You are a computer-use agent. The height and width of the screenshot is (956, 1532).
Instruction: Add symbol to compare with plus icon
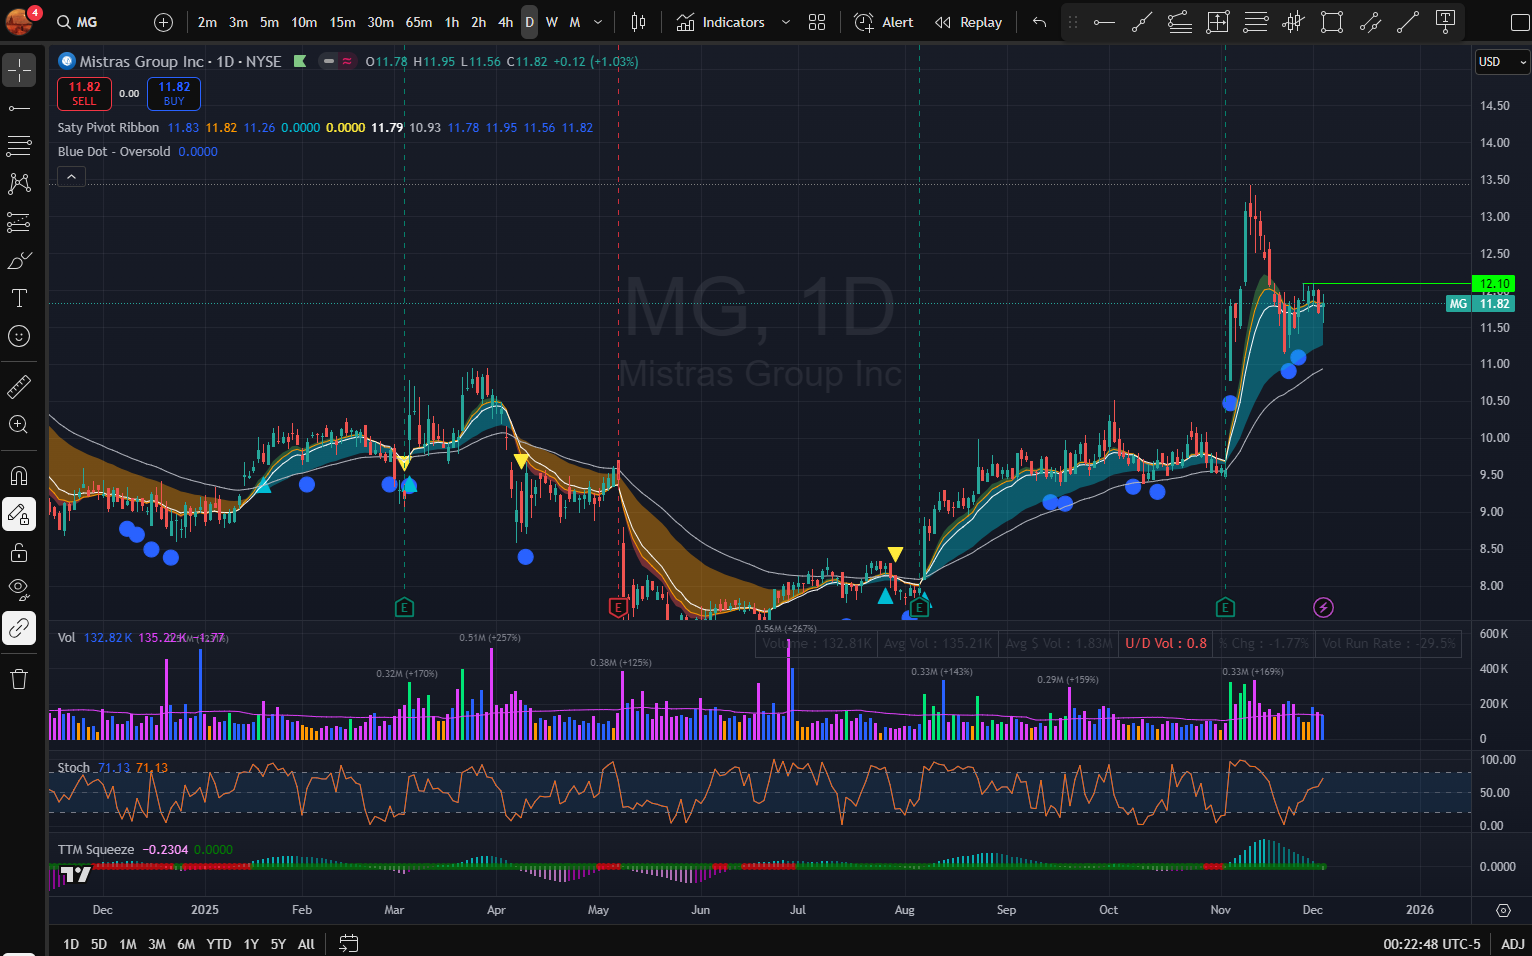164,22
